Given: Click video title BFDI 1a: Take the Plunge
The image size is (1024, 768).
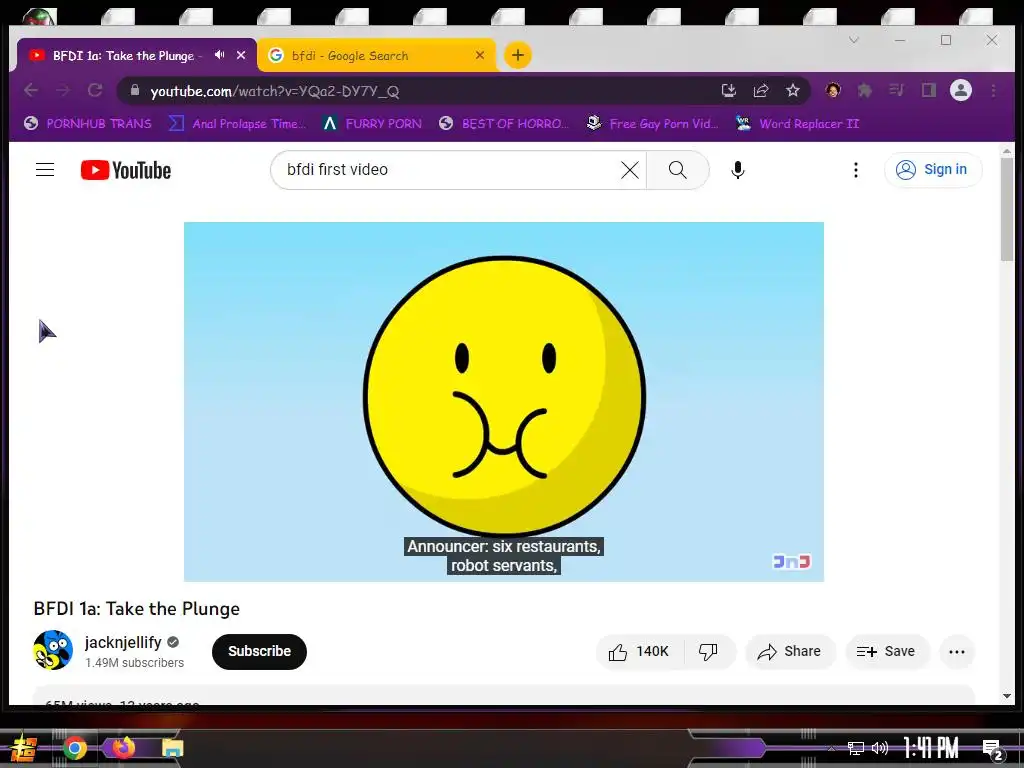Looking at the screenshot, I should tap(136, 609).
